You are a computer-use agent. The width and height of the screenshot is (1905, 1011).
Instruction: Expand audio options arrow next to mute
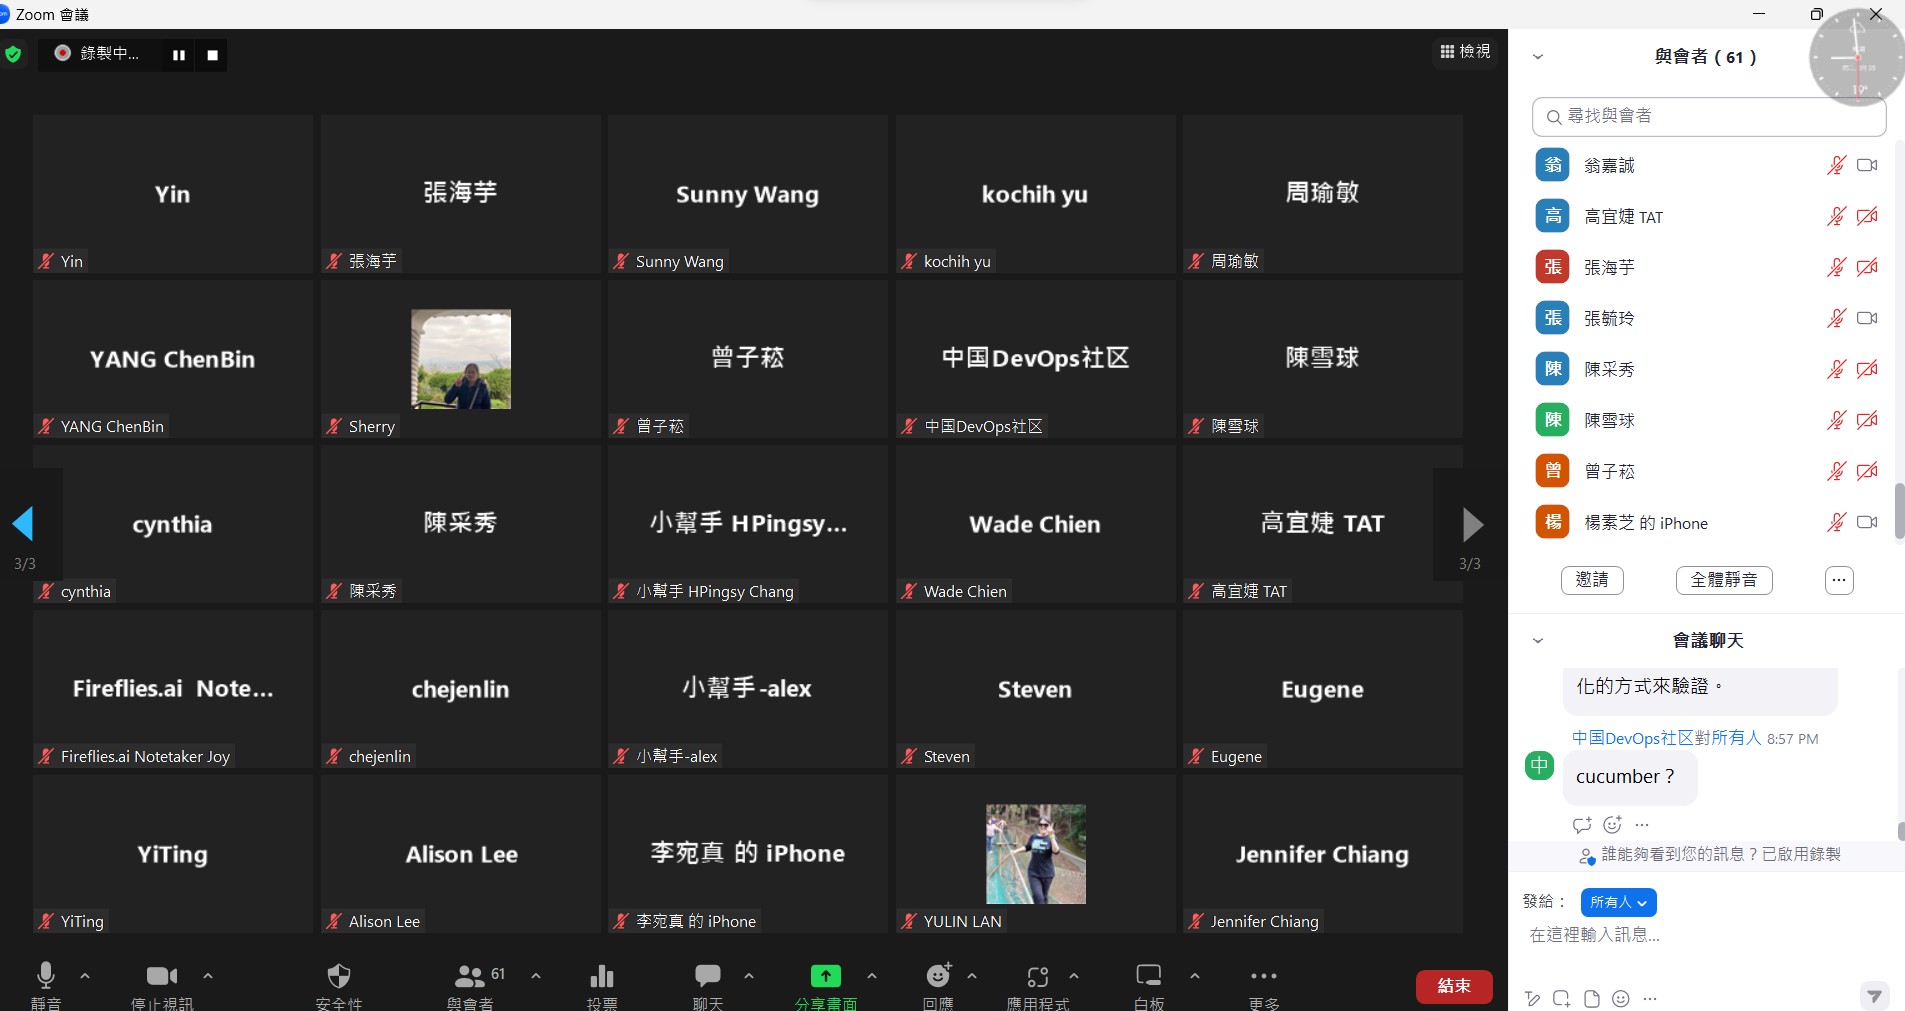(x=85, y=975)
